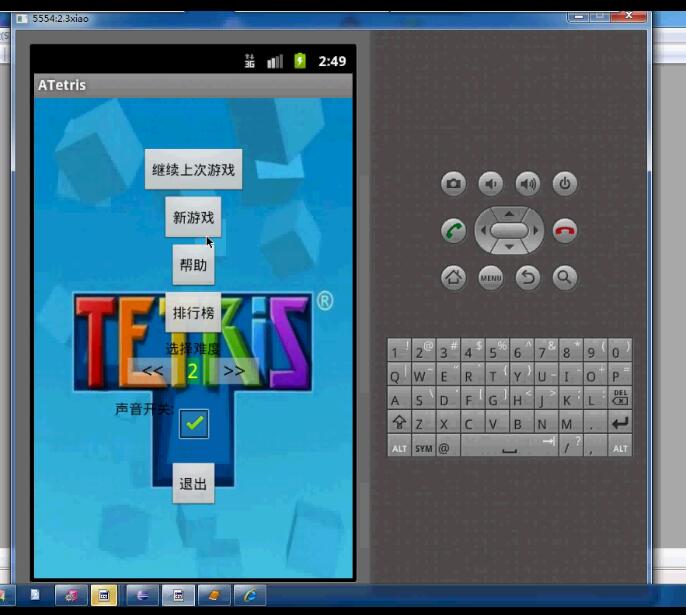Click the D-pad center select button
686x615 pixels.
point(509,231)
